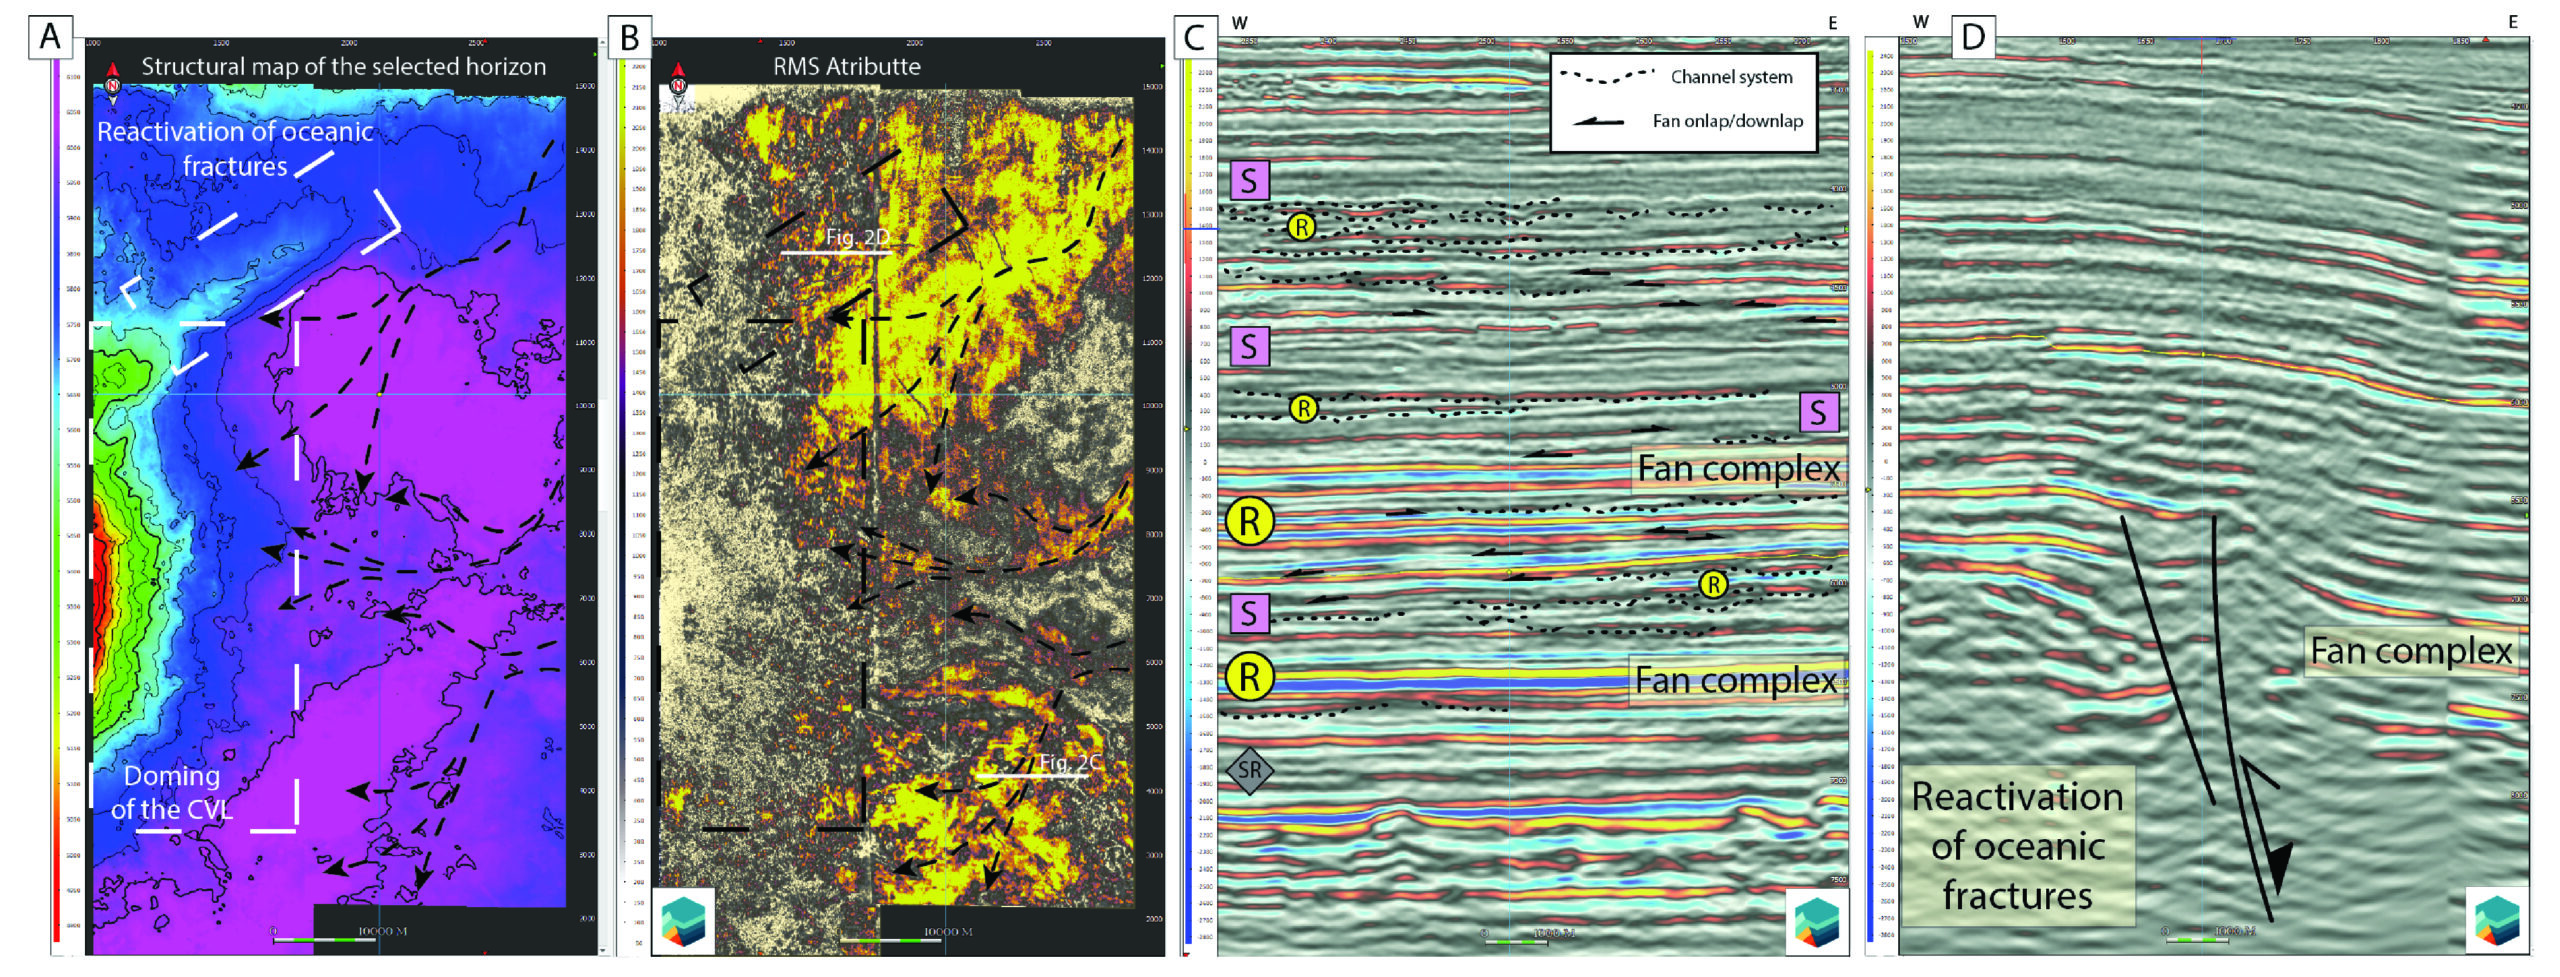Viewport: 2560px width, 977px height.
Task: Click the cube logo in panel B's corner
Action: click(684, 919)
